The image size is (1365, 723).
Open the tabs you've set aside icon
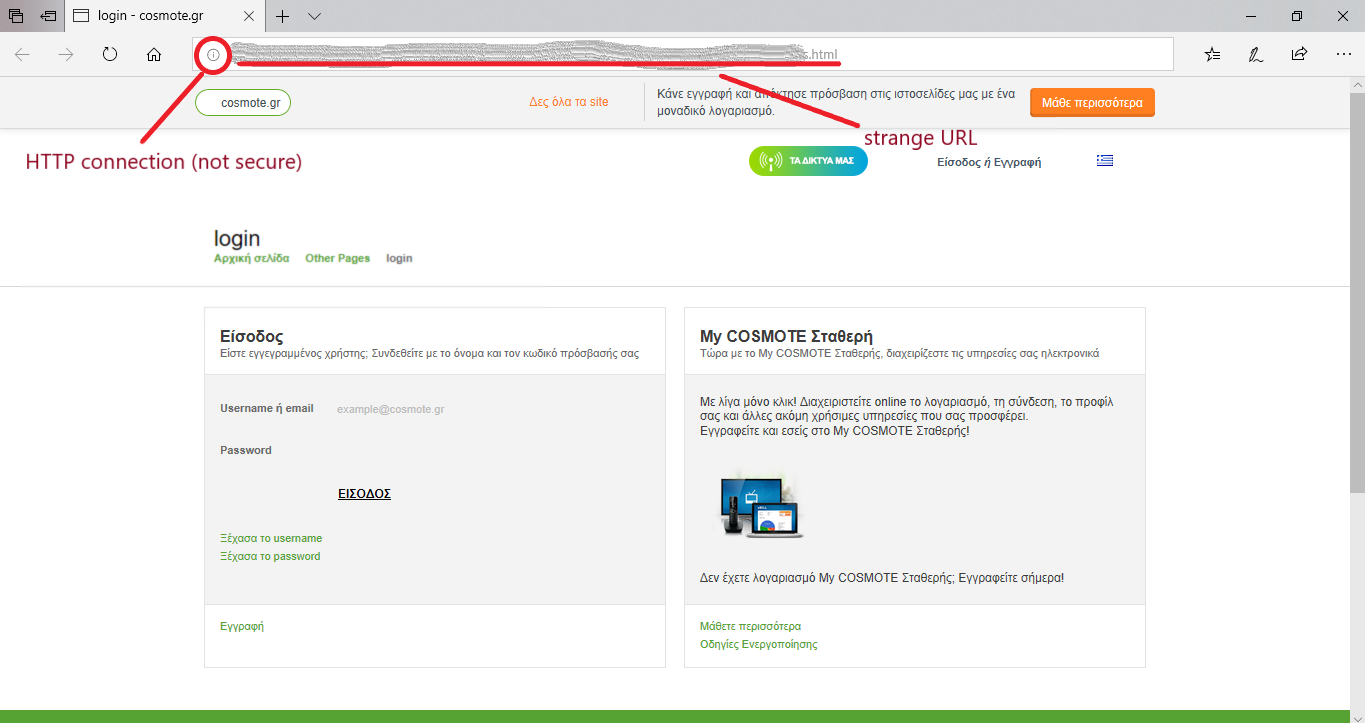[16, 16]
